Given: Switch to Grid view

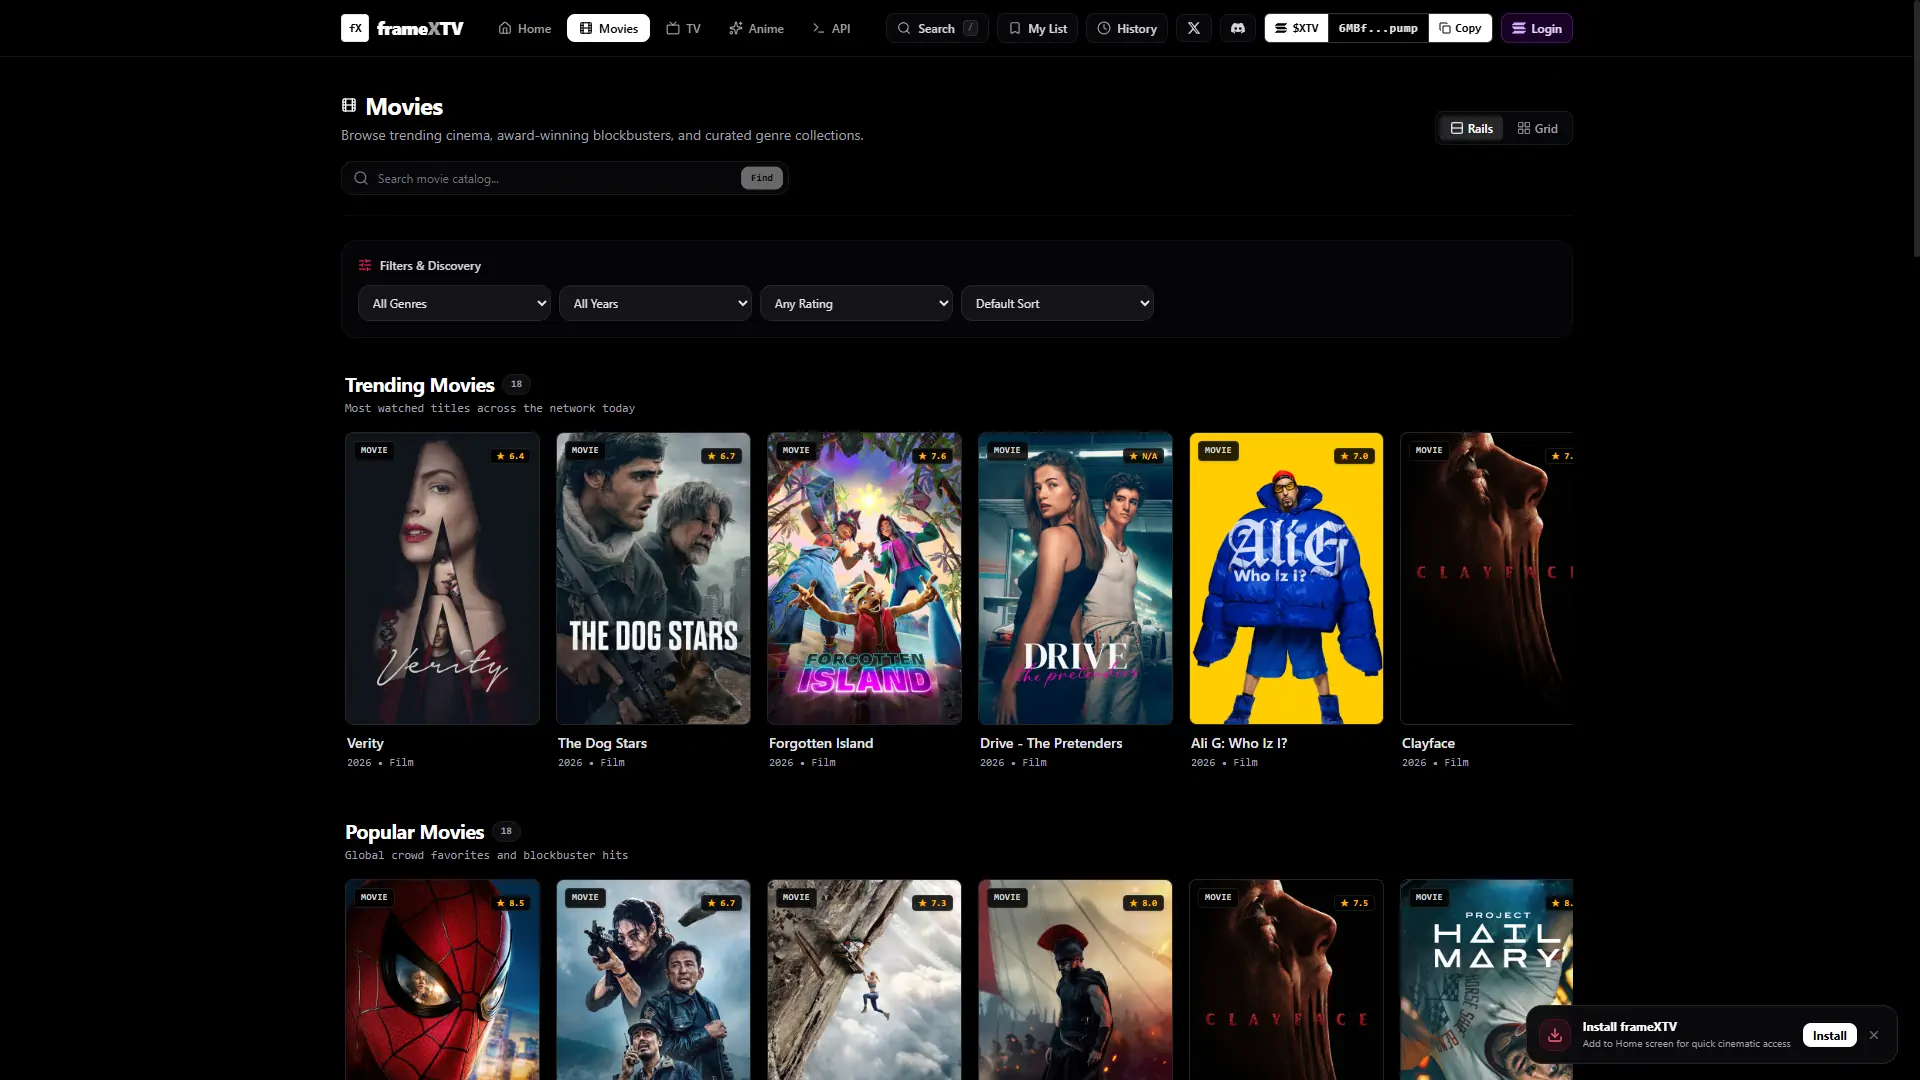Looking at the screenshot, I should pos(1537,128).
